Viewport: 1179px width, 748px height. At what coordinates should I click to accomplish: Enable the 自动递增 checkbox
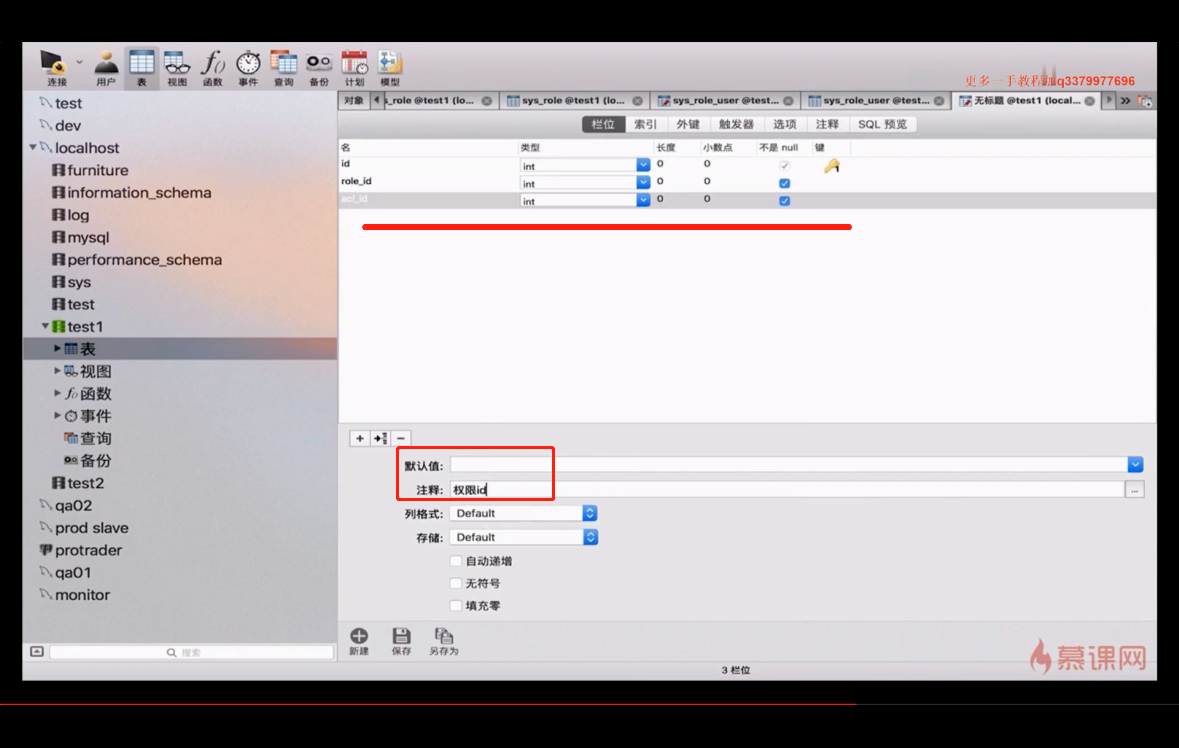[456, 561]
